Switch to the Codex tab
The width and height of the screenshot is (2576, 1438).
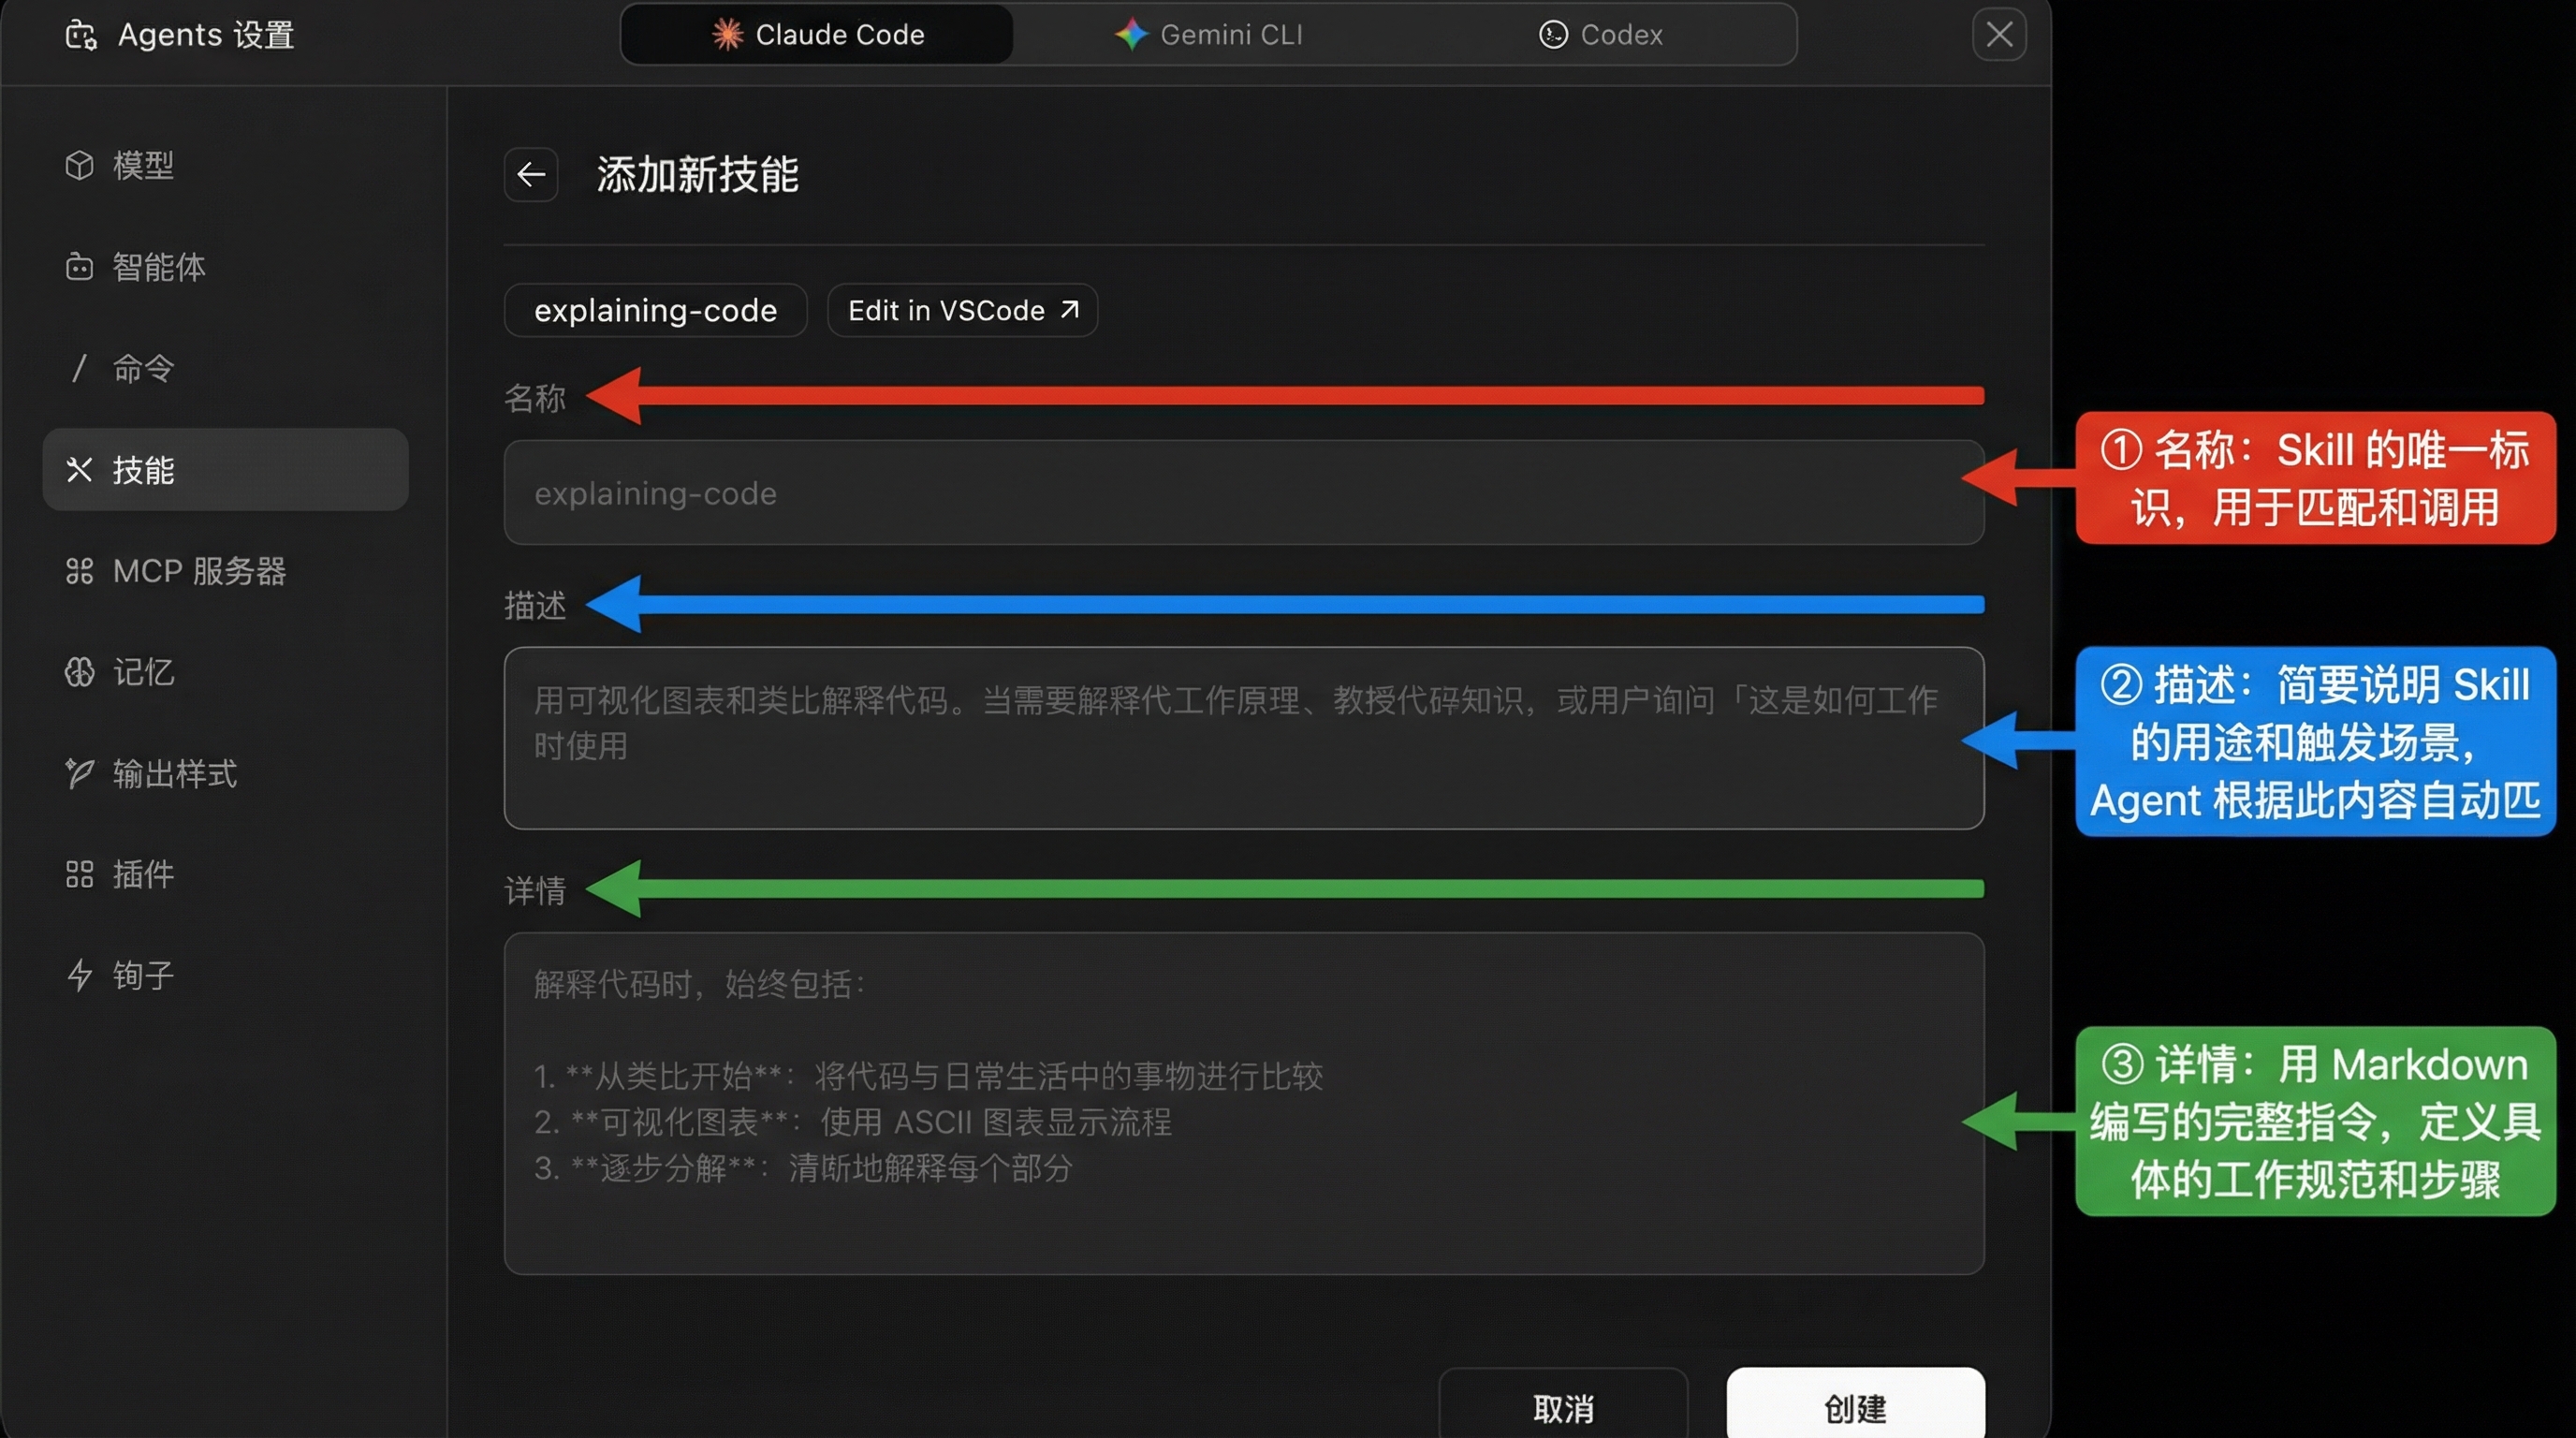point(1600,35)
